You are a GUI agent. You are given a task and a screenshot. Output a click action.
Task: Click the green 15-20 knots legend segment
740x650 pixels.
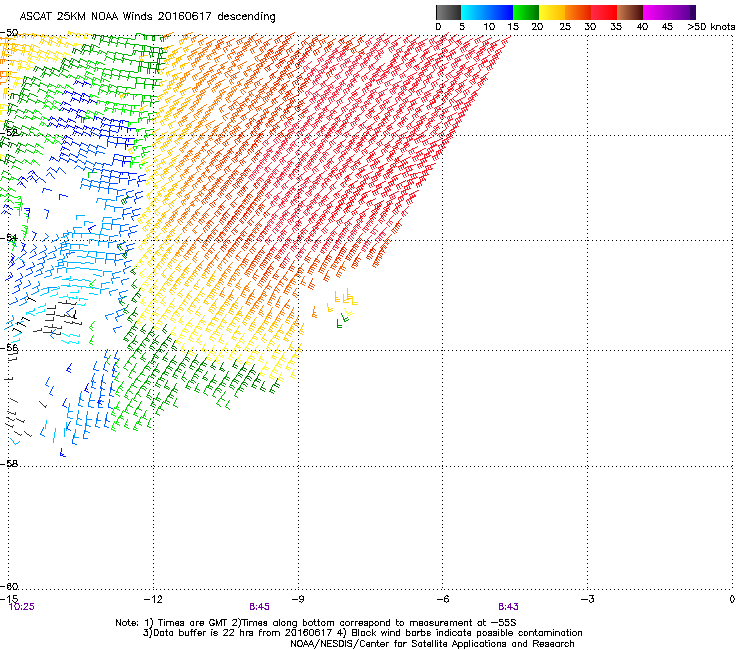point(526,12)
